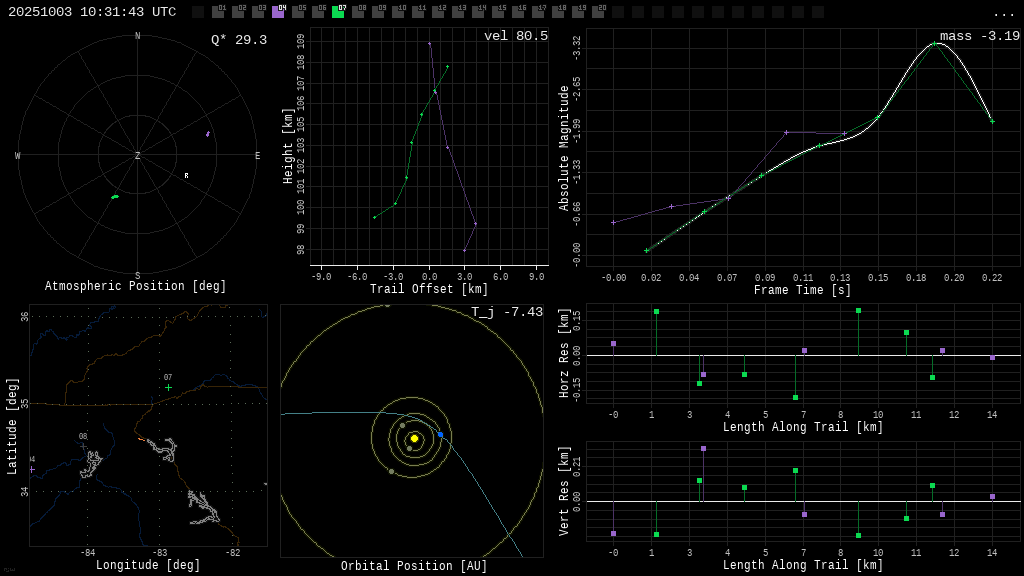Click the green station 07 map cross

click(x=168, y=387)
